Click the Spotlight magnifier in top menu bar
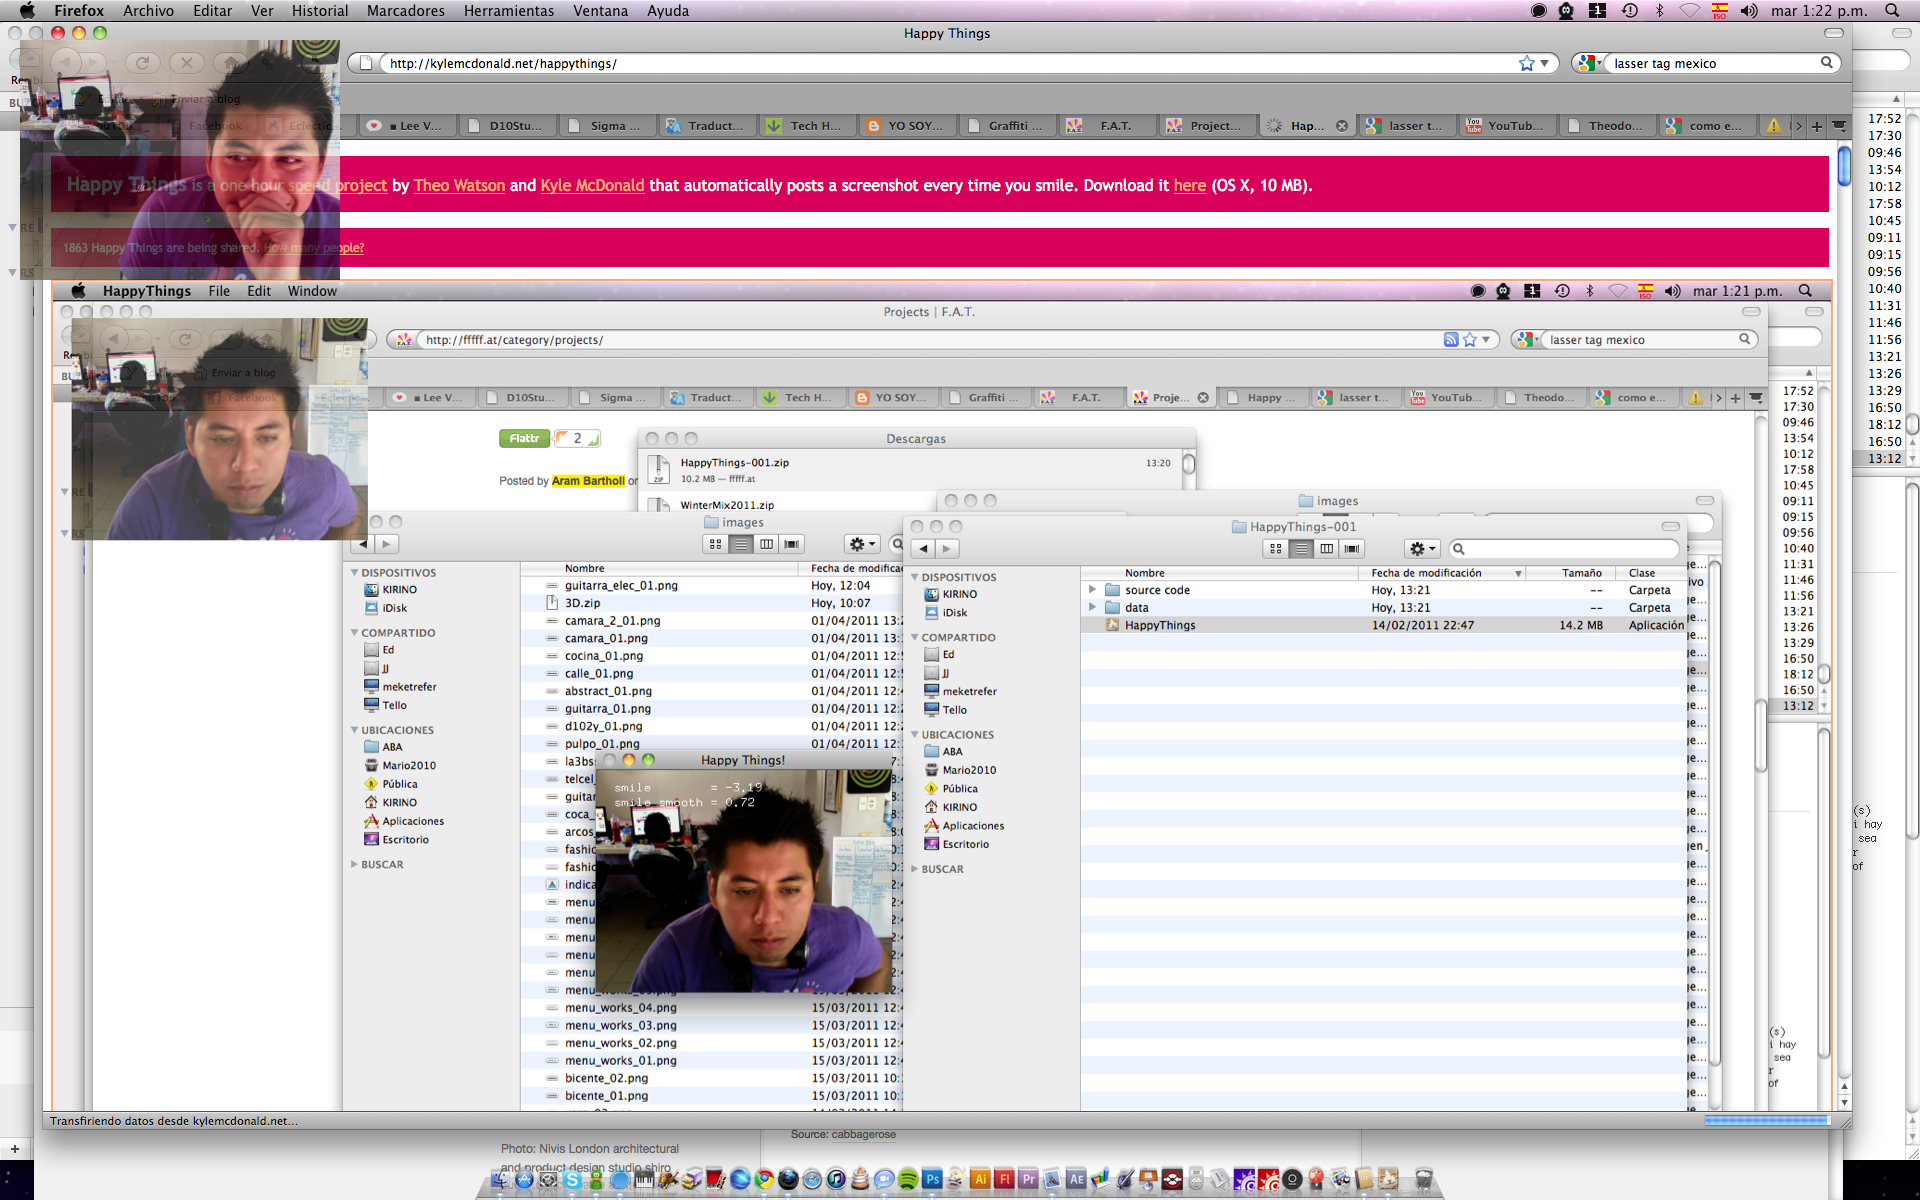Screen dimensions: 1920x1200 1892,10
